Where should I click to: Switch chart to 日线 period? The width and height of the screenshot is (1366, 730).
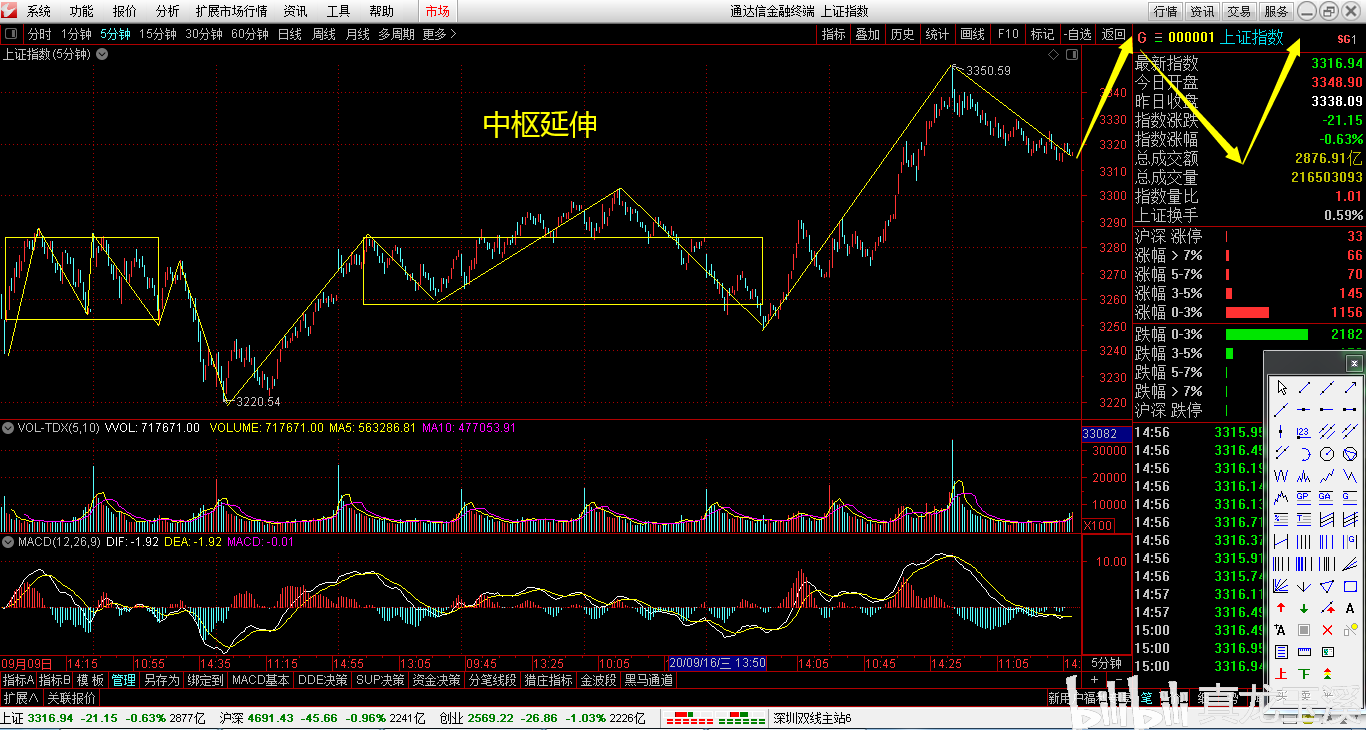[289, 34]
